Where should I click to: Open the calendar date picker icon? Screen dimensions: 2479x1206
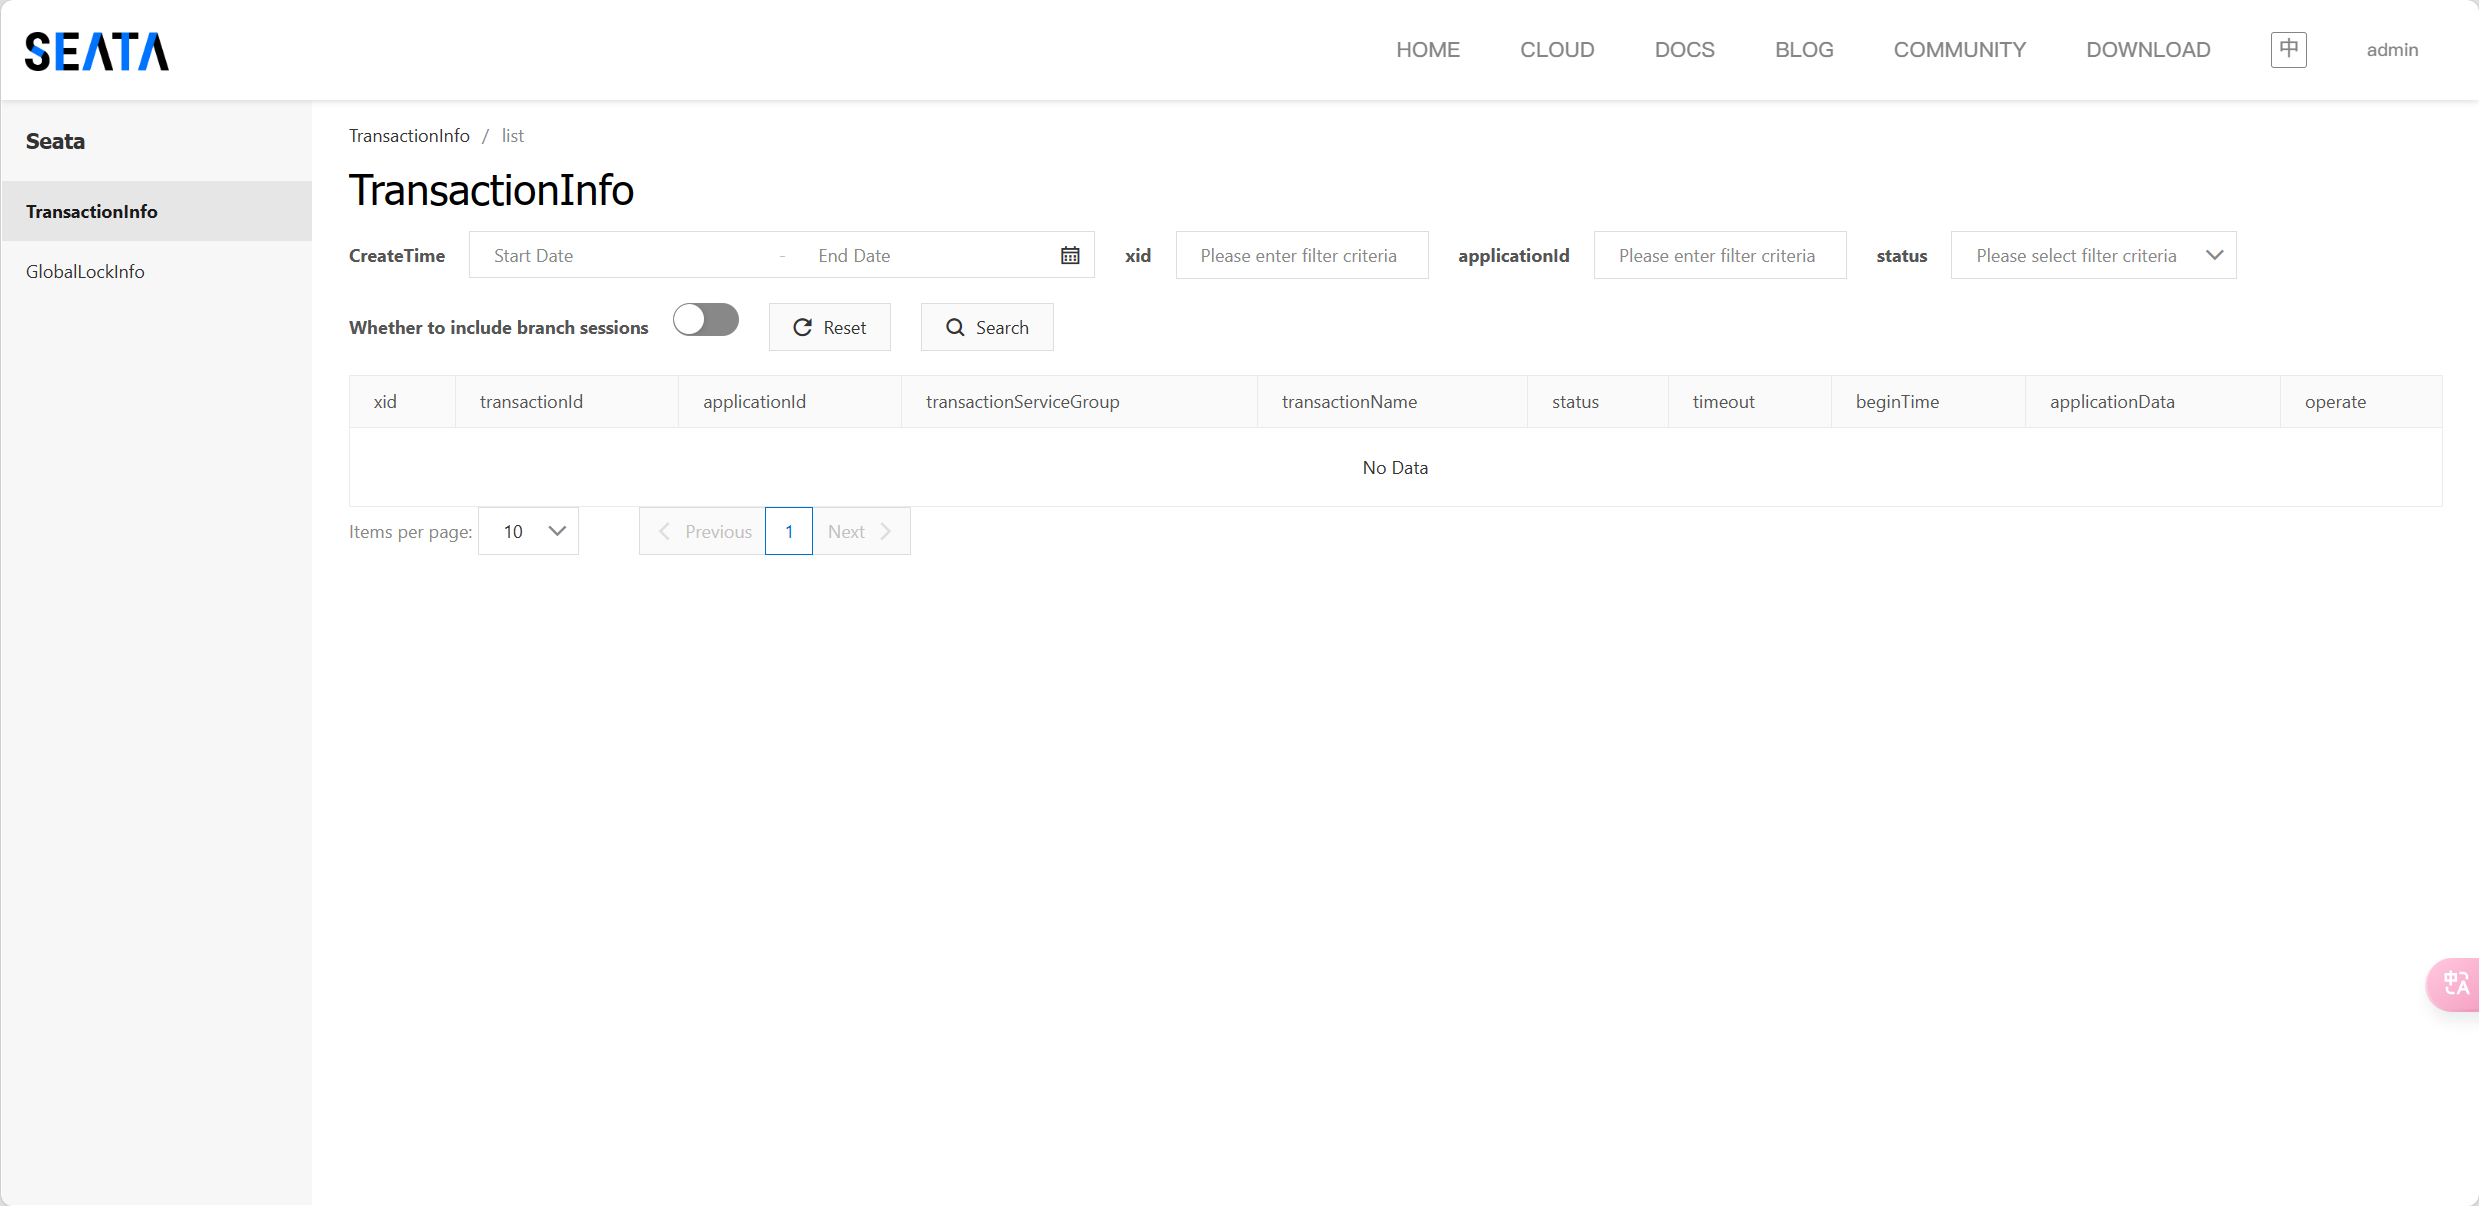[x=1070, y=256]
